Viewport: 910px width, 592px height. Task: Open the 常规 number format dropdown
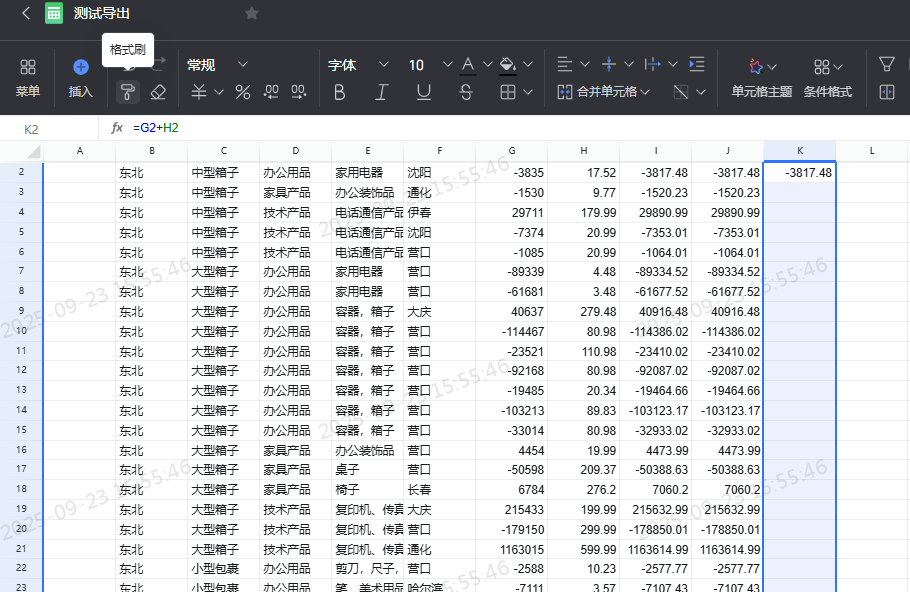[217, 64]
